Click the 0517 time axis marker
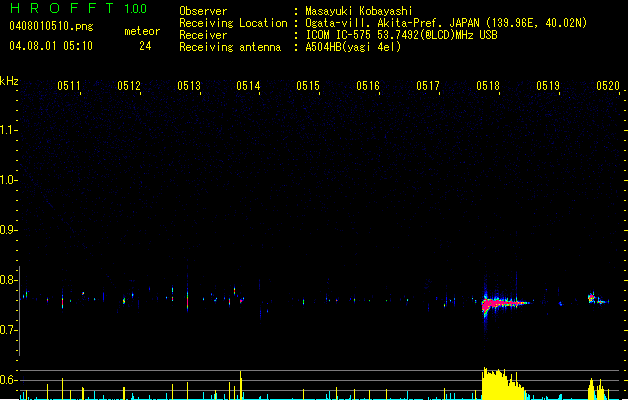Screen dimensions: 629x400 click(428, 86)
